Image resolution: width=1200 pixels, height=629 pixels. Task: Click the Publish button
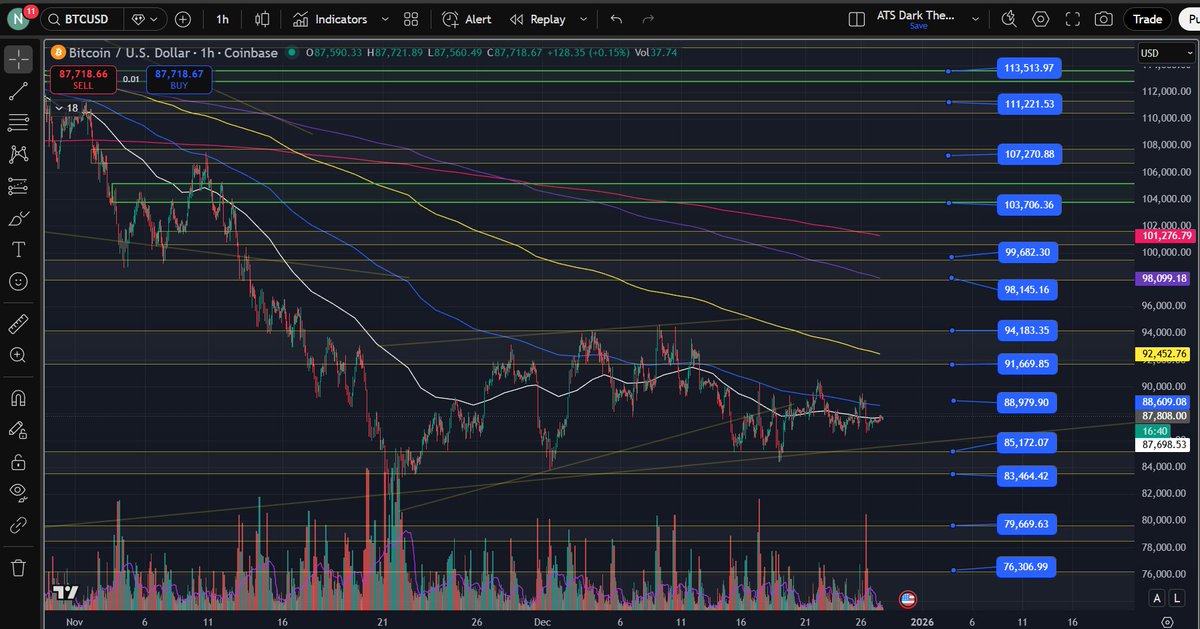[1189, 19]
